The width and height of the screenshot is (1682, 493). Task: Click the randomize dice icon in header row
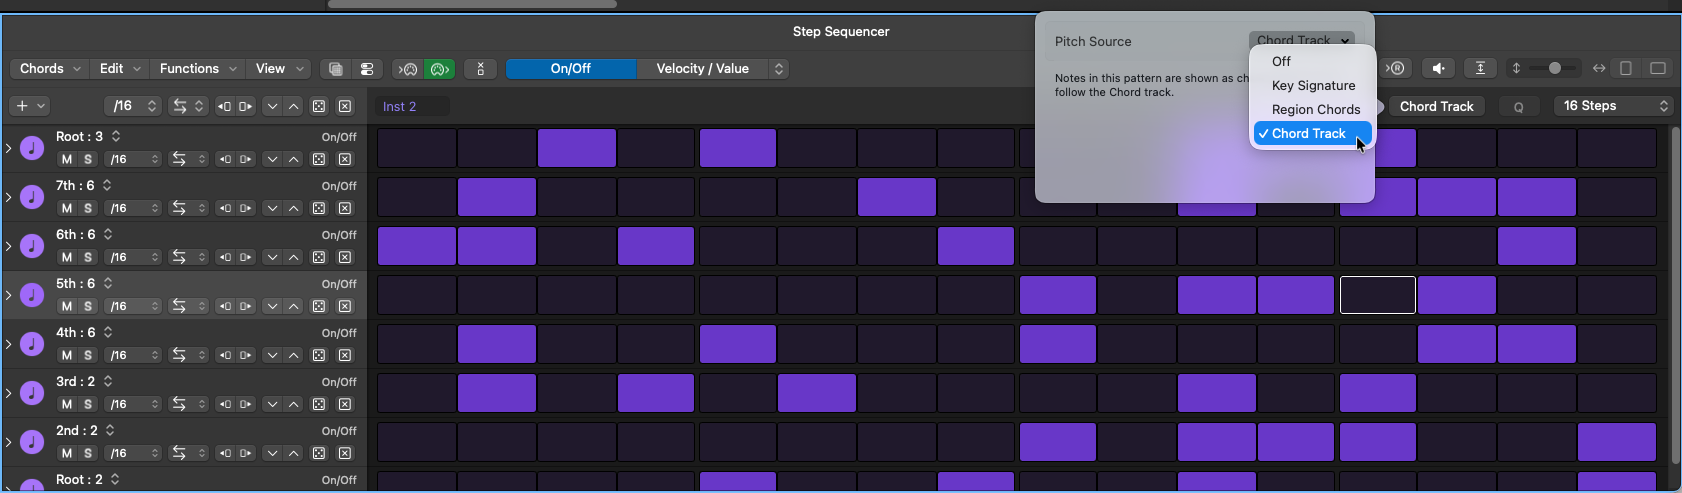pos(319,106)
